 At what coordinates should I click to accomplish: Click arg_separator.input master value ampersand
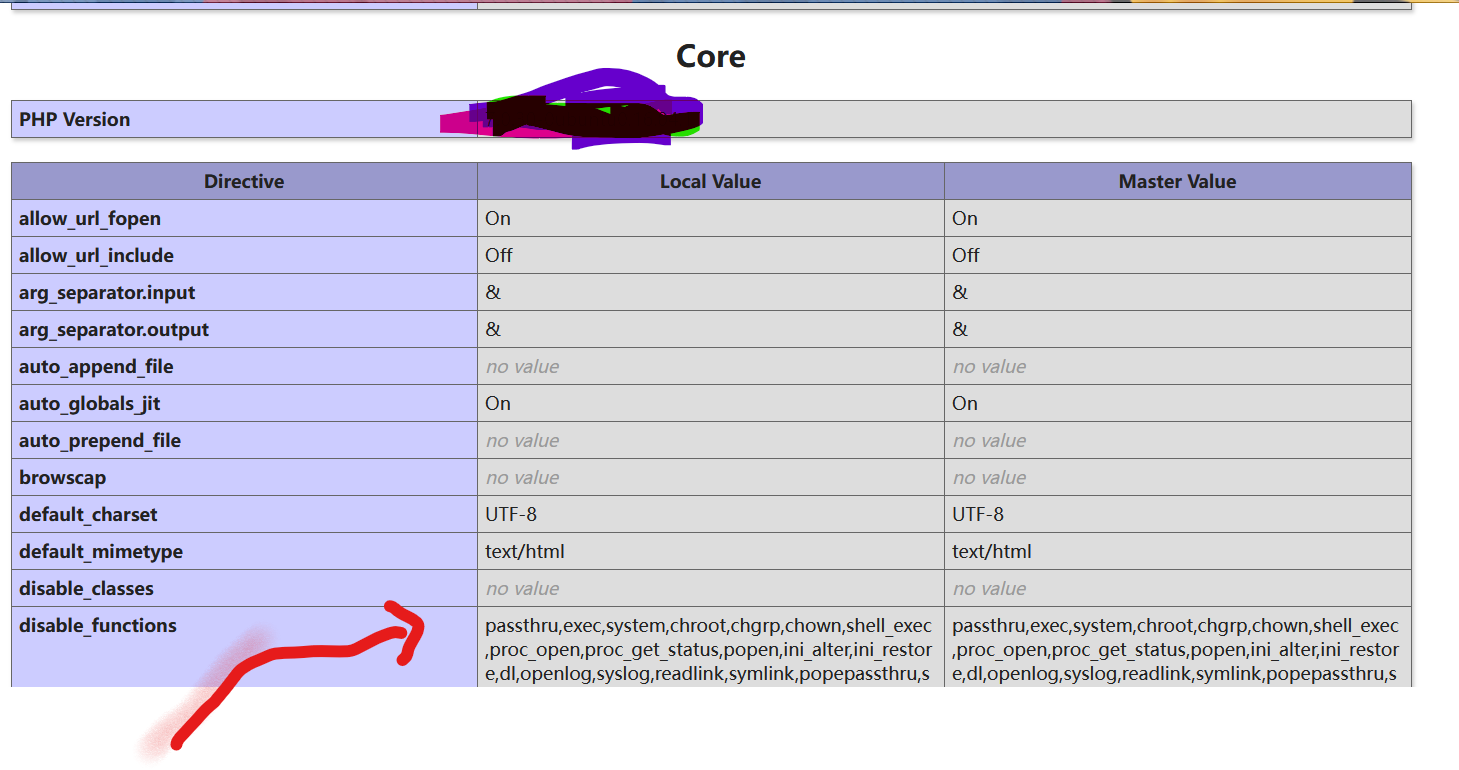click(x=960, y=292)
